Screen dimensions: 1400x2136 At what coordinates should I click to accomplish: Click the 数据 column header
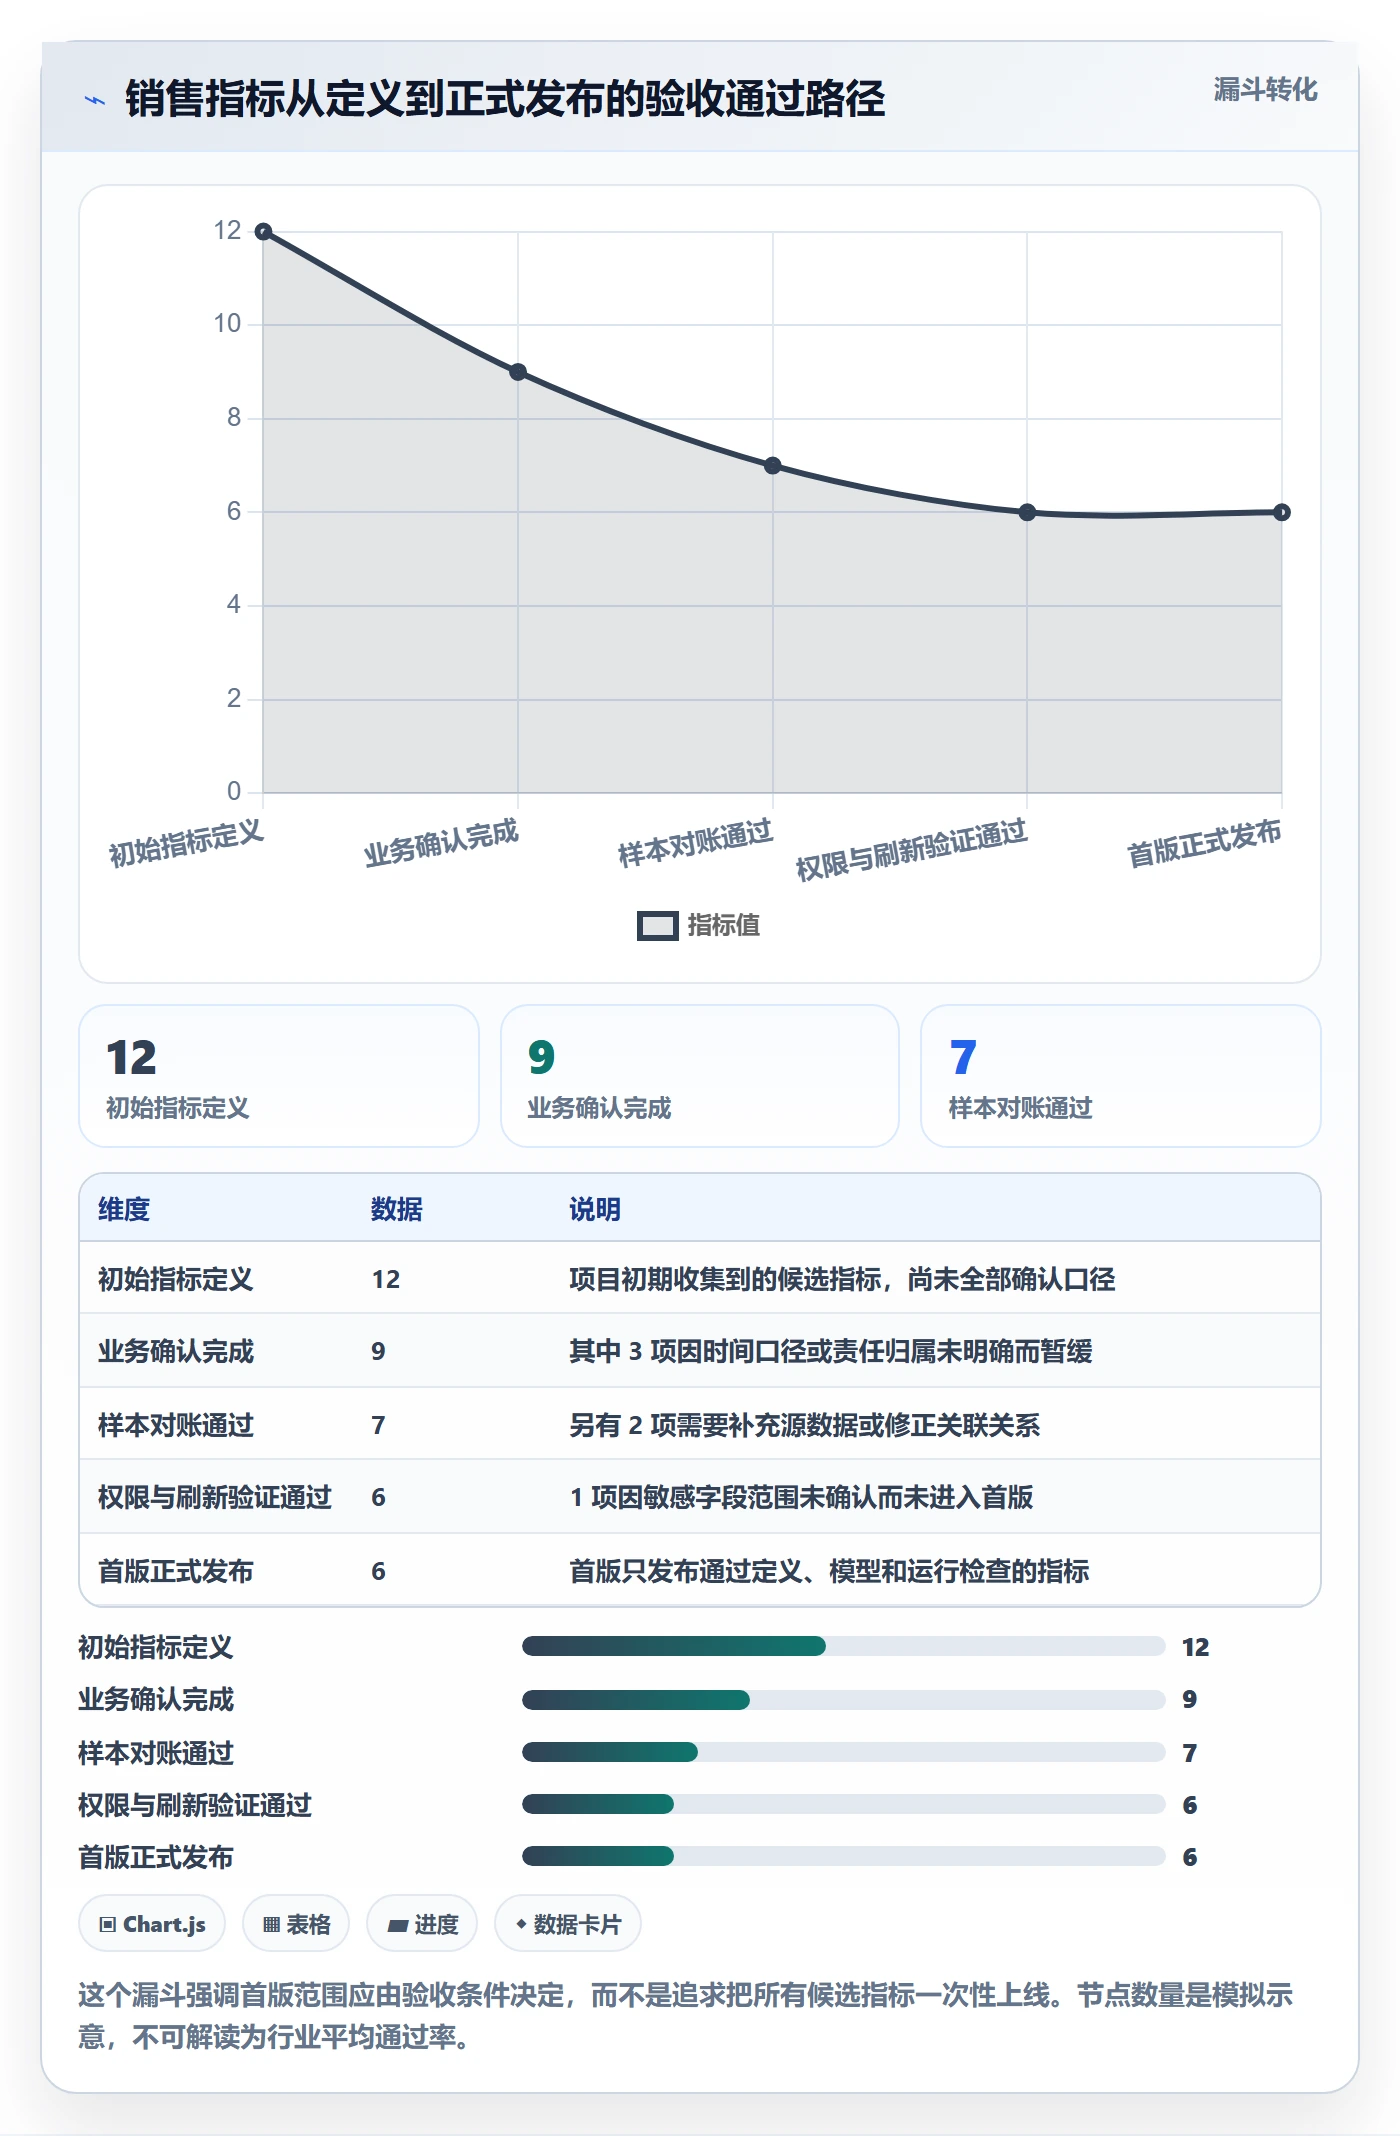pos(396,1209)
